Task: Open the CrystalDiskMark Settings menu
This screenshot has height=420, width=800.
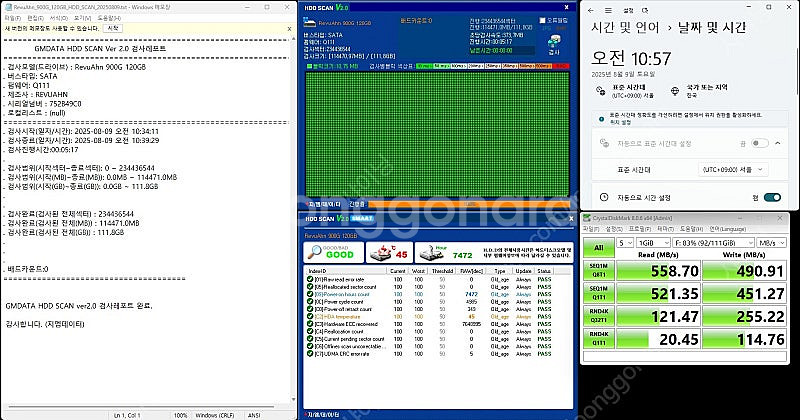Action: click(614, 229)
